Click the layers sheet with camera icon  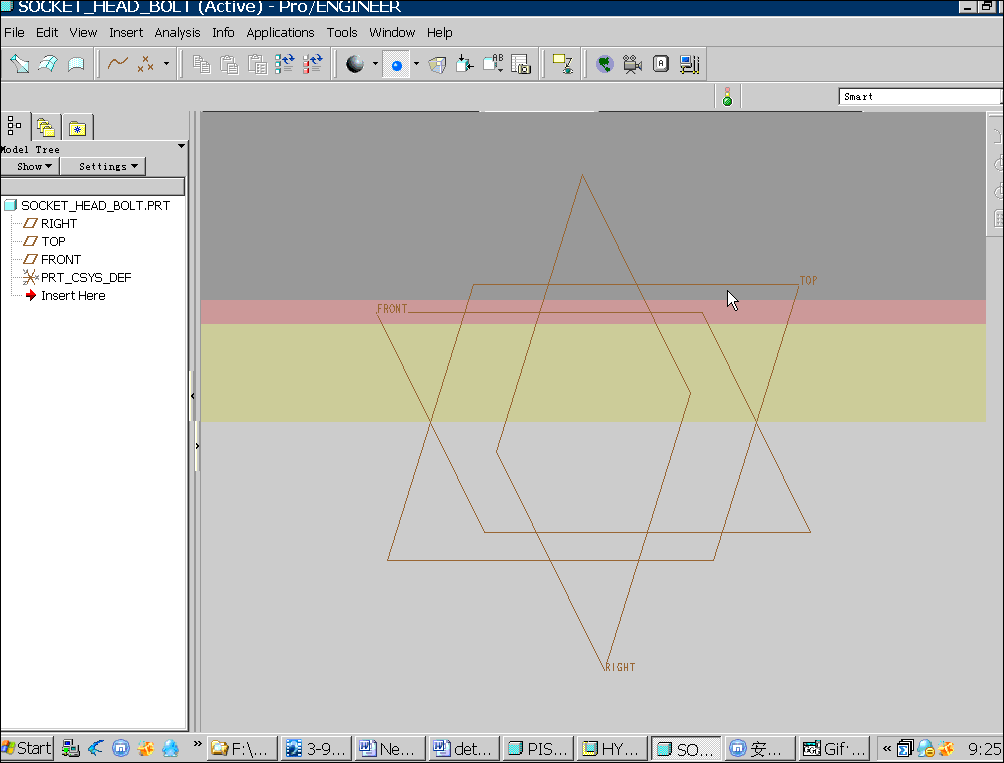tap(521, 64)
